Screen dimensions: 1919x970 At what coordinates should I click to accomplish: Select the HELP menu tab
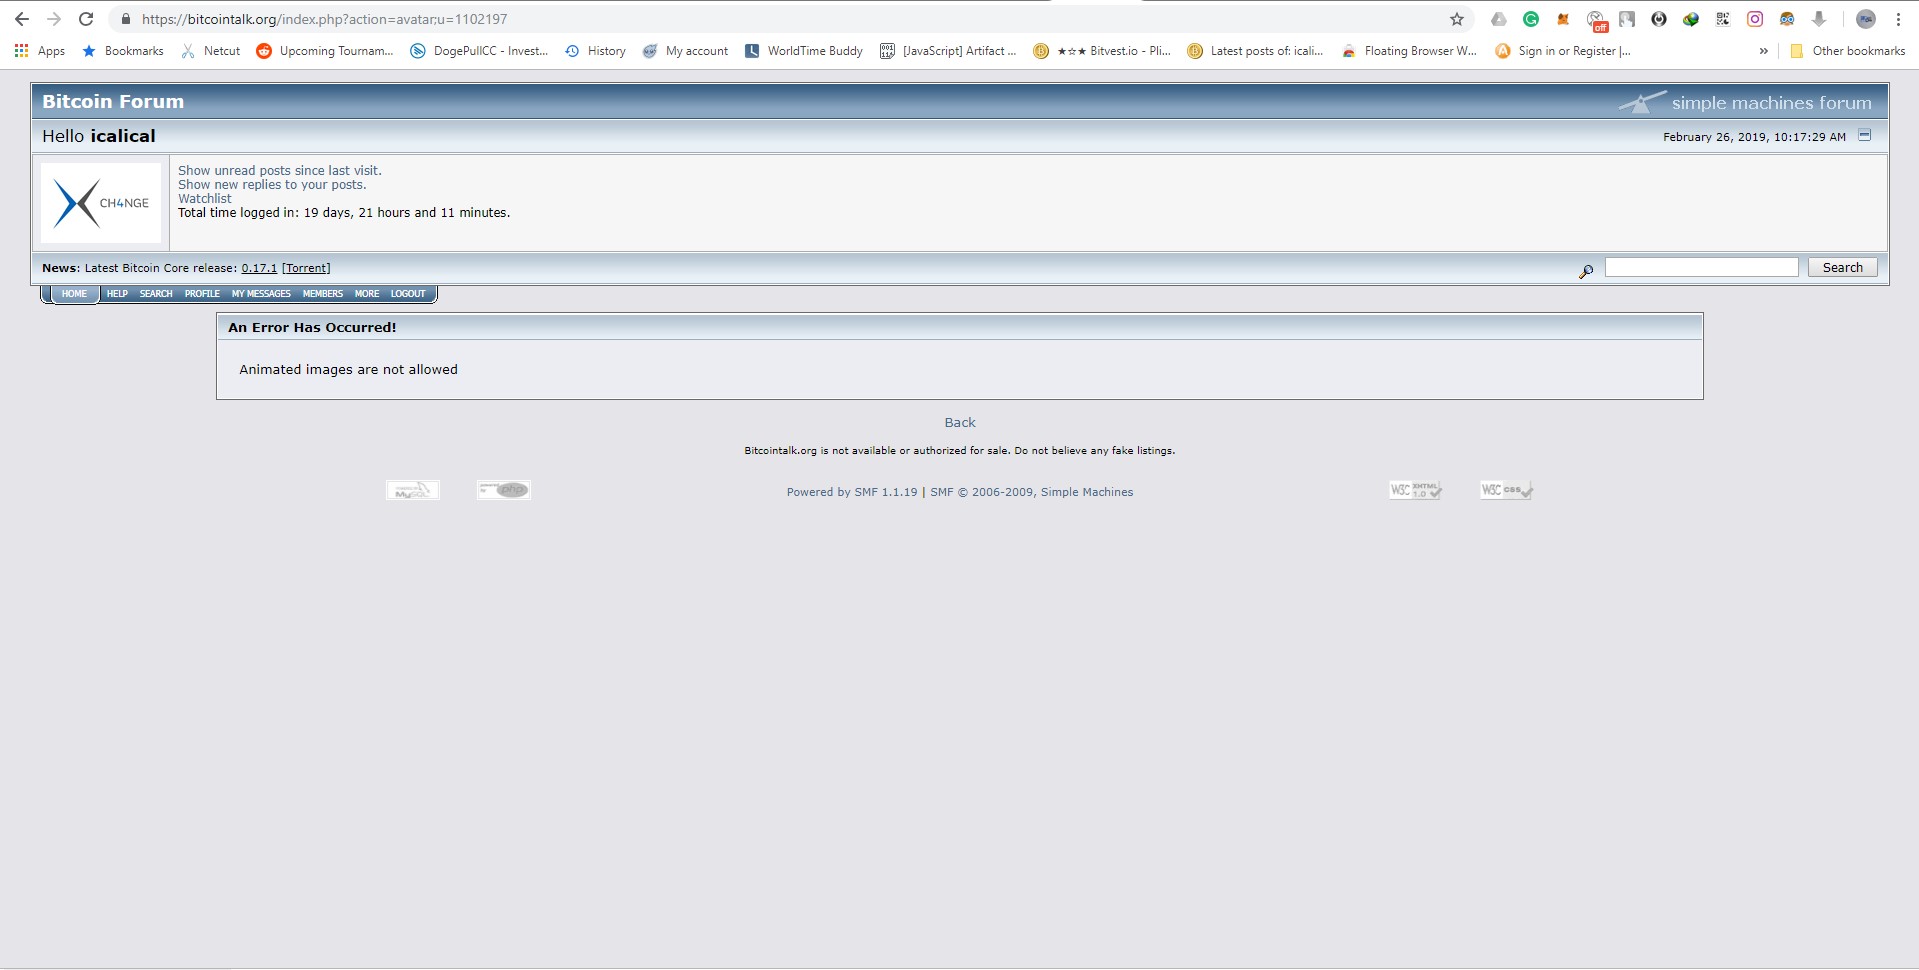pos(117,294)
